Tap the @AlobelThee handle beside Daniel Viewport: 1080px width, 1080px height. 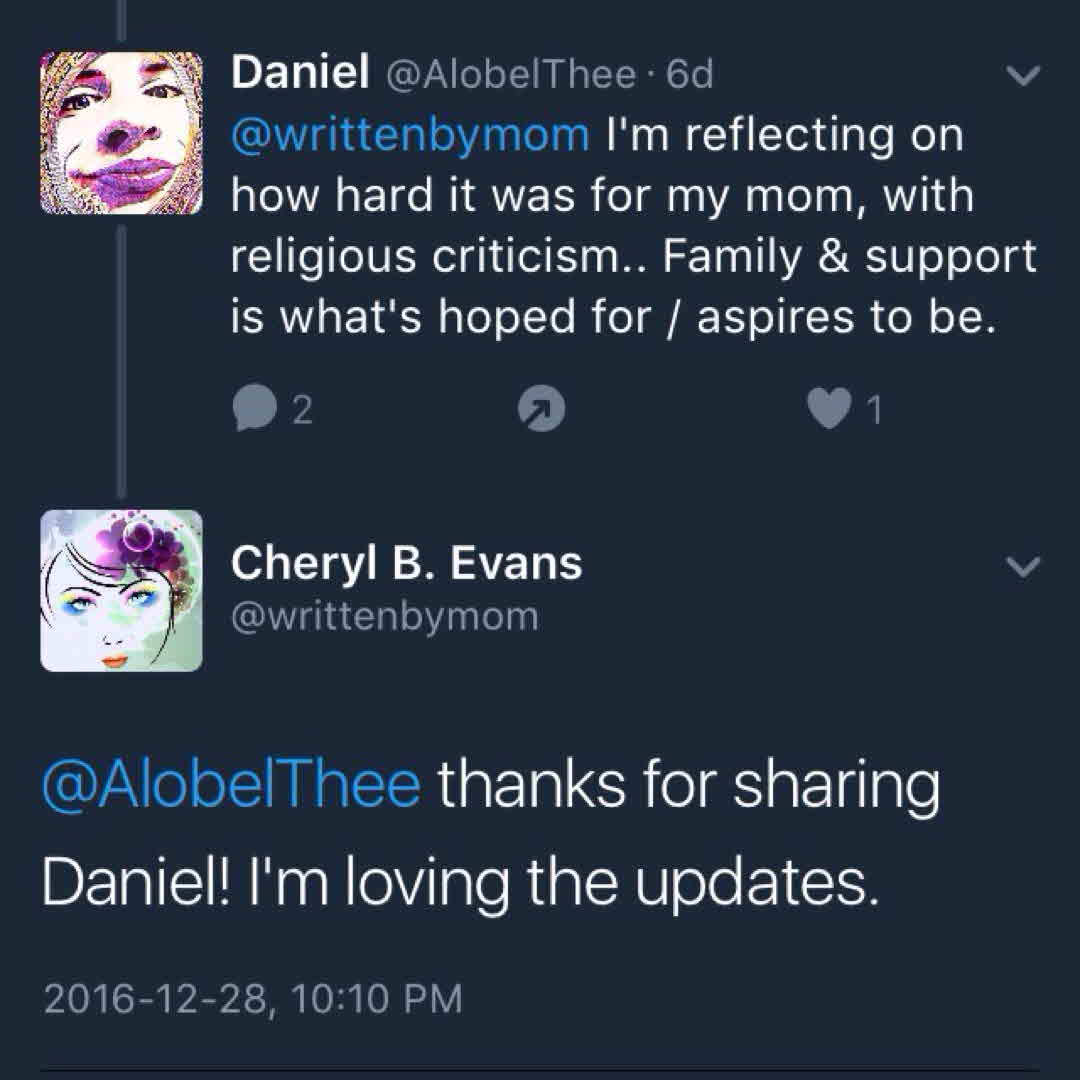[510, 75]
